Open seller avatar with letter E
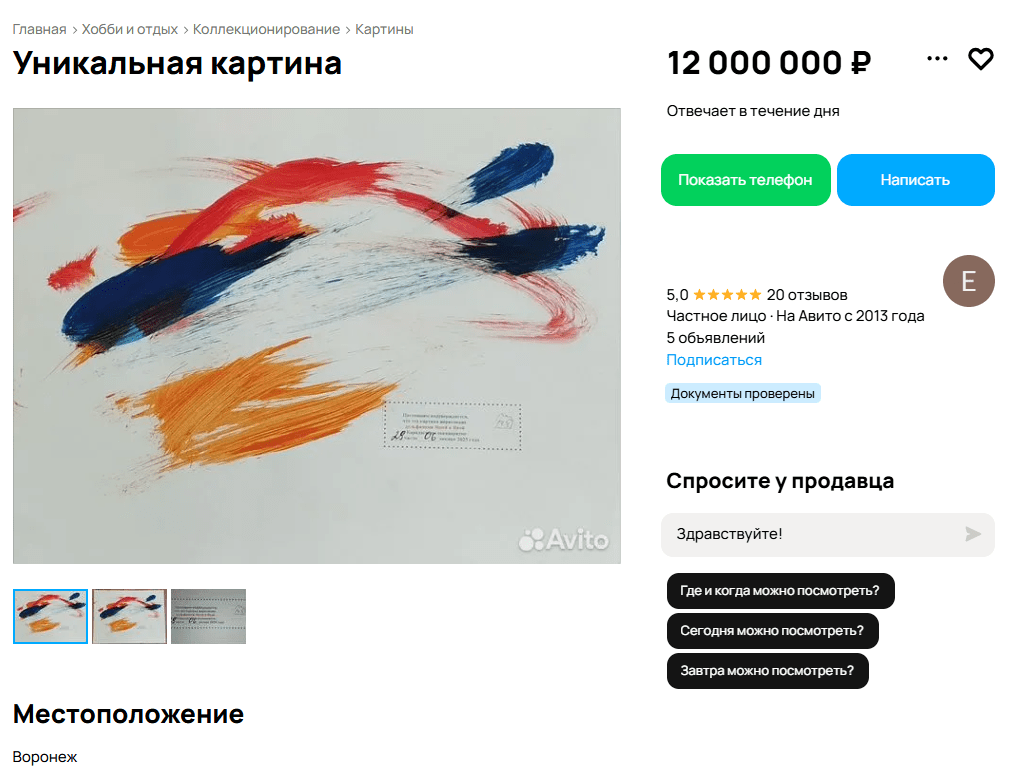The height and width of the screenshot is (768, 1030). pyautogui.click(x=969, y=281)
